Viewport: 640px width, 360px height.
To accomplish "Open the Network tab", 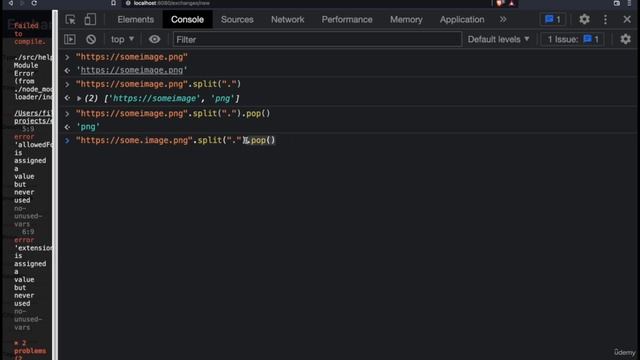I will [287, 20].
